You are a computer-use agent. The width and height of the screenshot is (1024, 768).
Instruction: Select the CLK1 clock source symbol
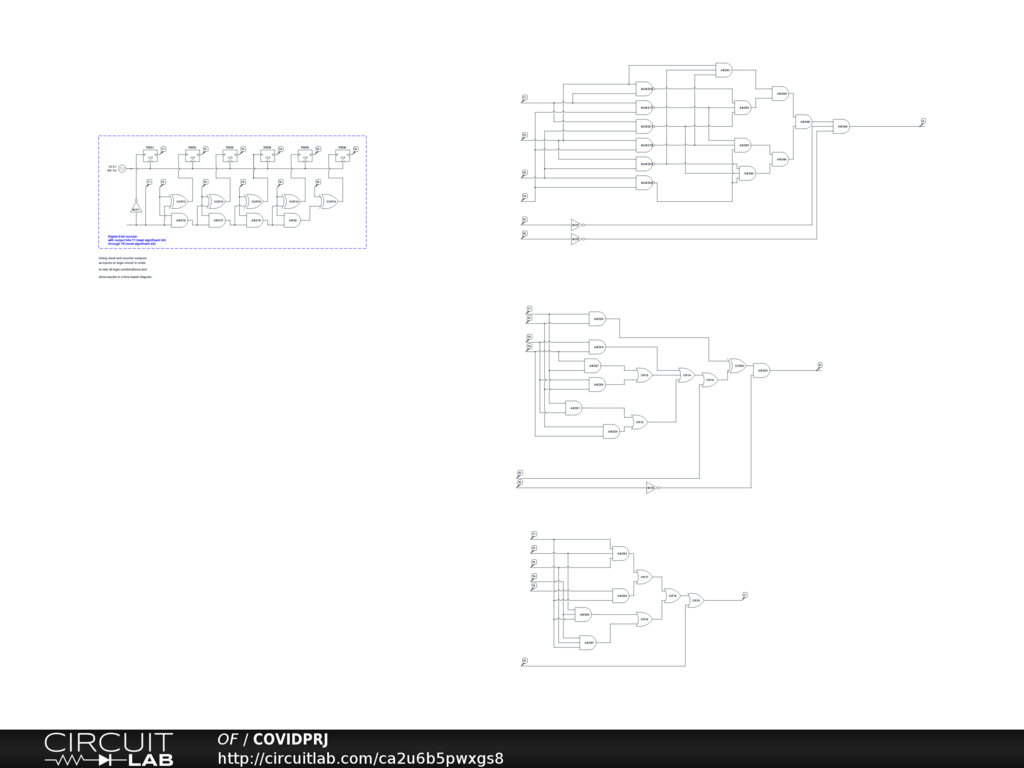coord(123,169)
